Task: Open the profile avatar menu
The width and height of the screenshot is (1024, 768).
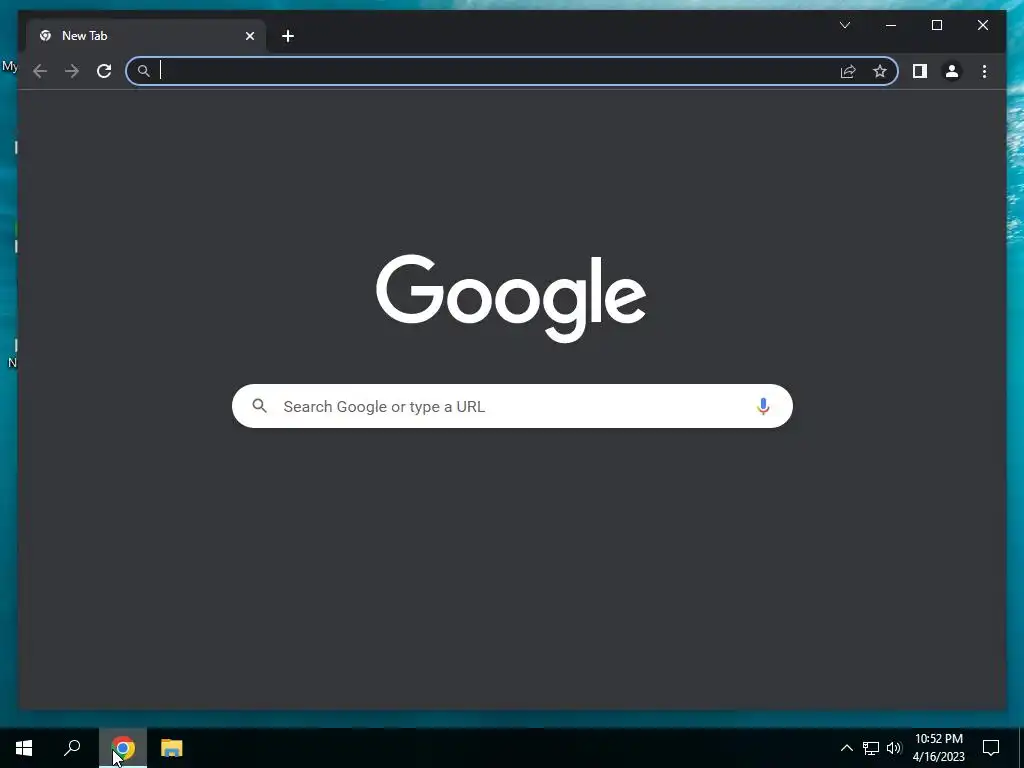Action: point(952,71)
